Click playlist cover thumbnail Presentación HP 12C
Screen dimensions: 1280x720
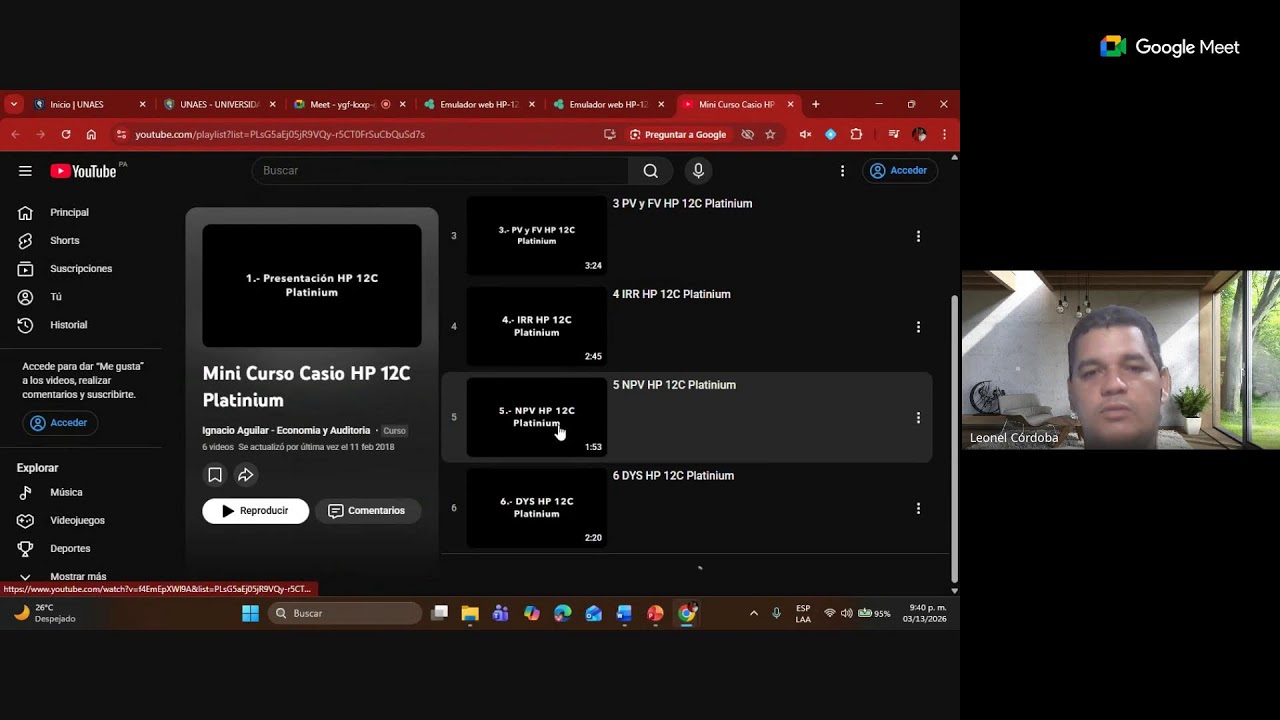[x=312, y=286]
